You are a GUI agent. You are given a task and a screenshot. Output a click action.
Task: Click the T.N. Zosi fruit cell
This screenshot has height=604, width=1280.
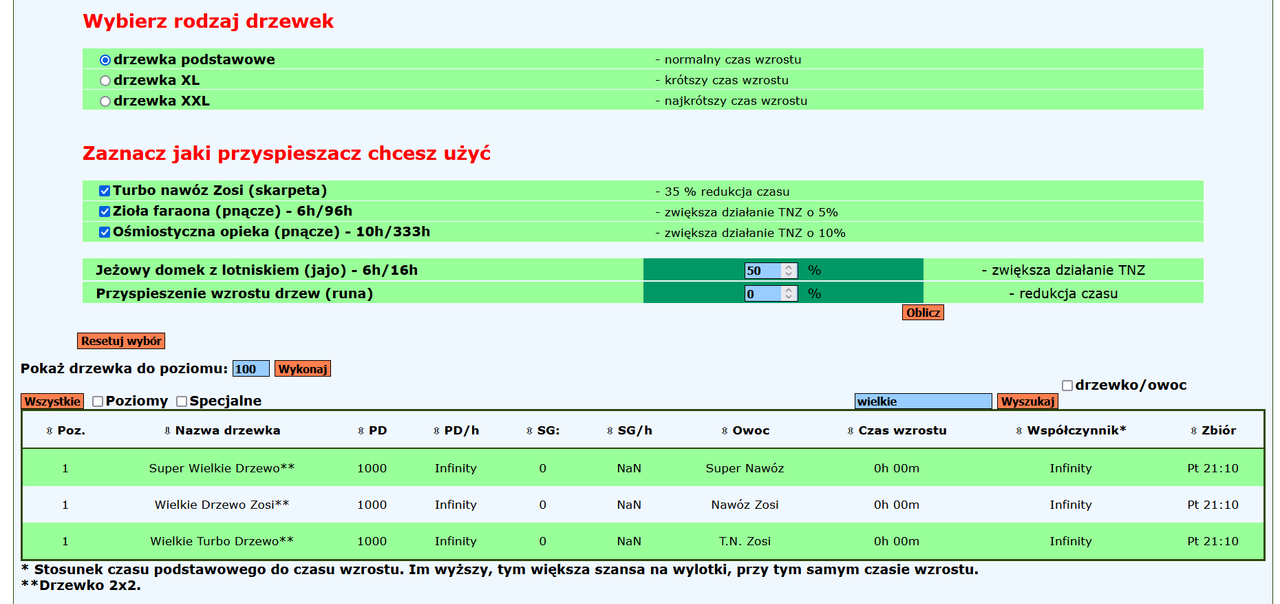pos(745,541)
